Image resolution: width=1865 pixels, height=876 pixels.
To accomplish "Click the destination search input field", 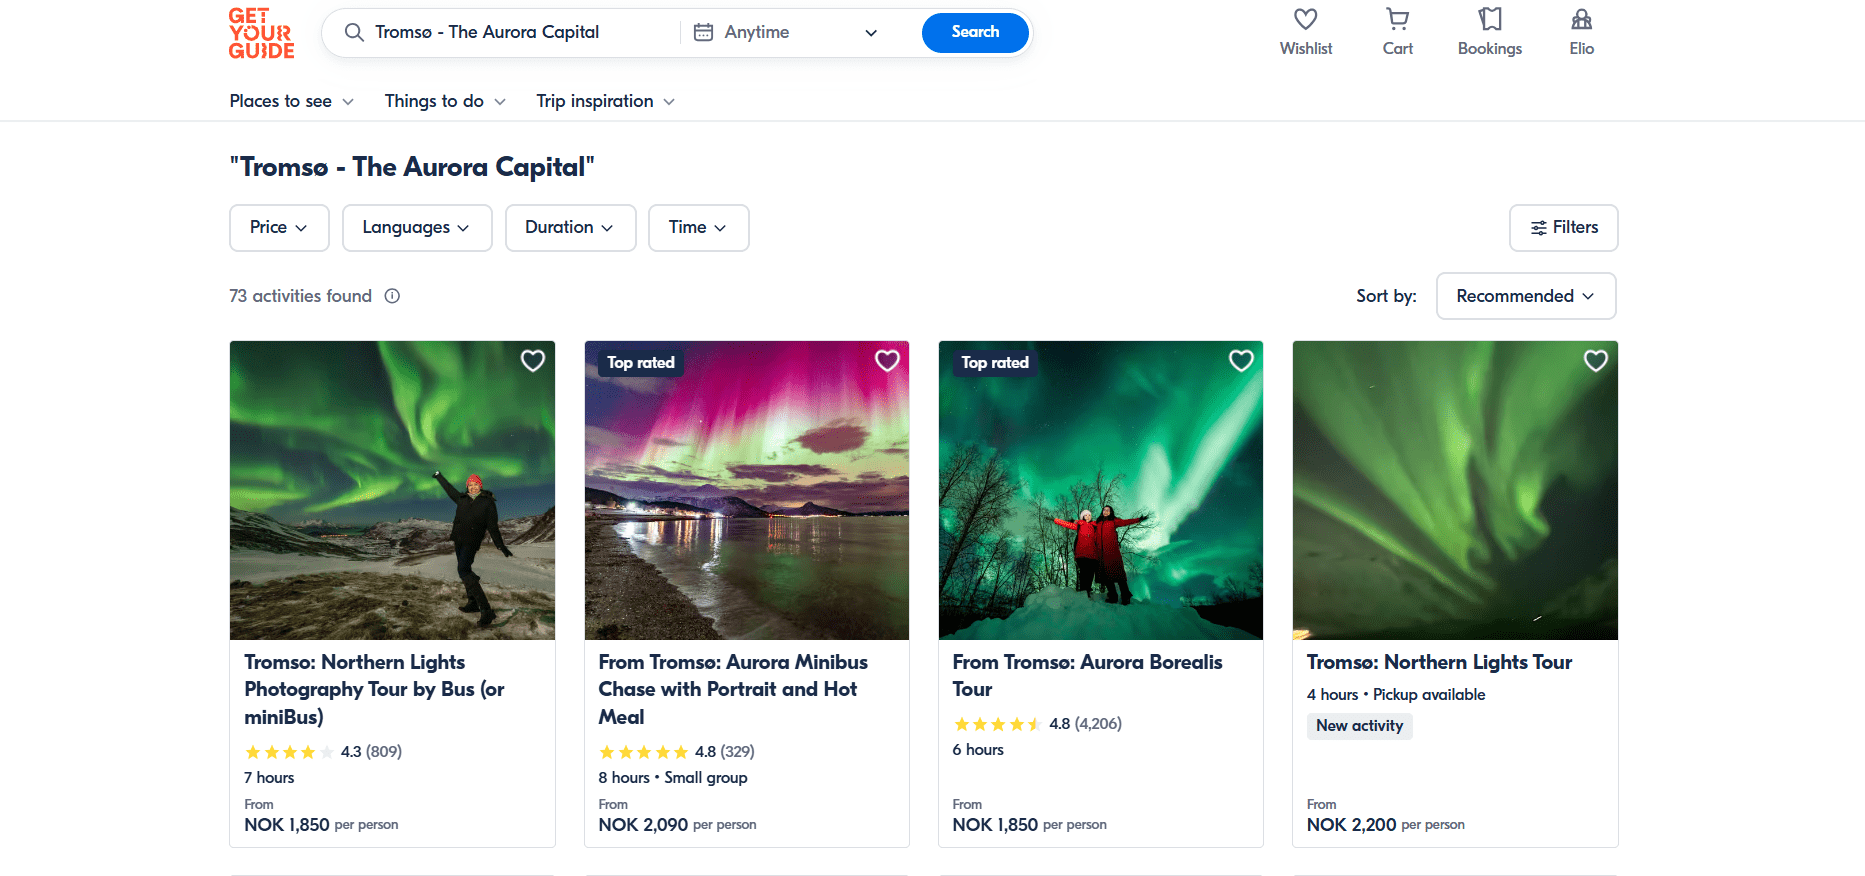I will tap(520, 32).
